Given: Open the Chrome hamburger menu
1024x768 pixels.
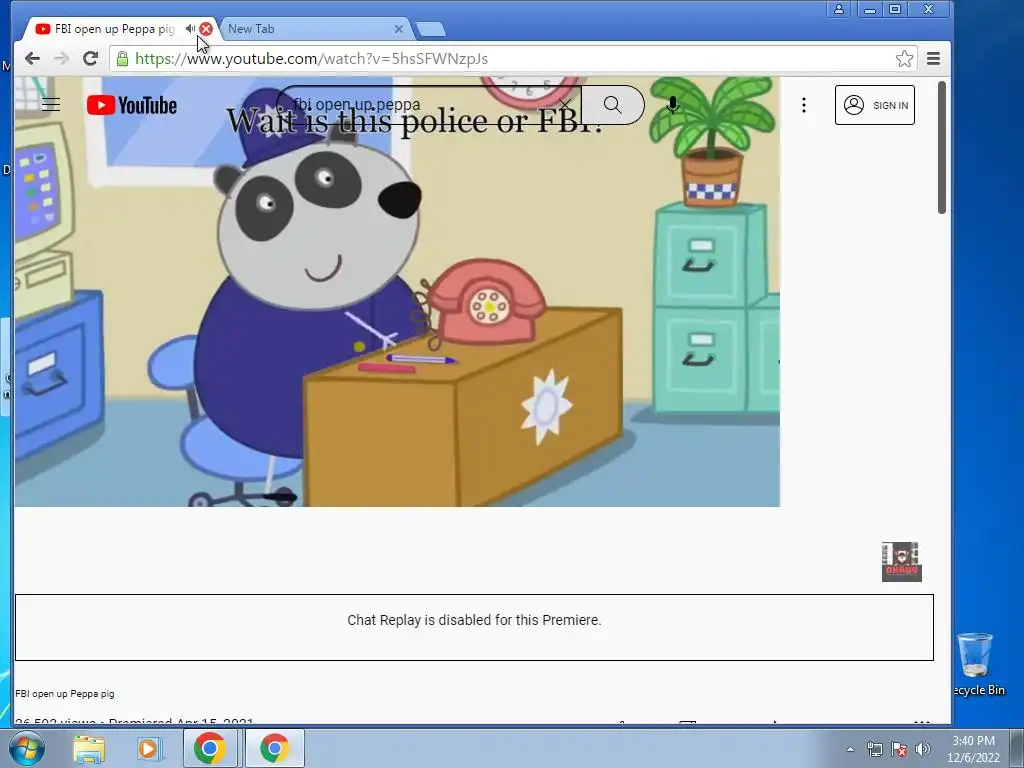Looking at the screenshot, I should click(933, 59).
